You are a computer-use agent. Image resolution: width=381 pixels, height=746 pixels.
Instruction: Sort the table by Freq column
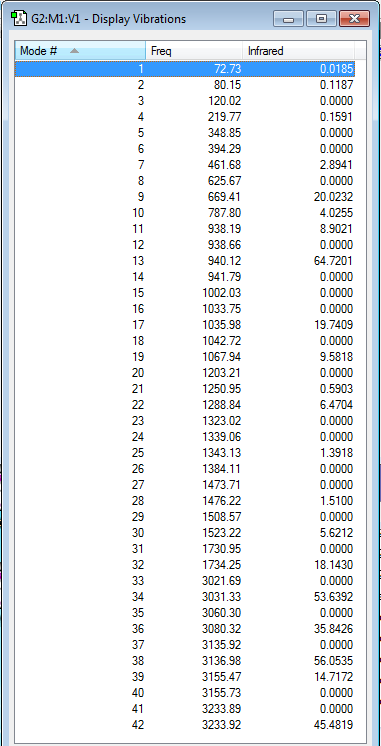coord(194,50)
